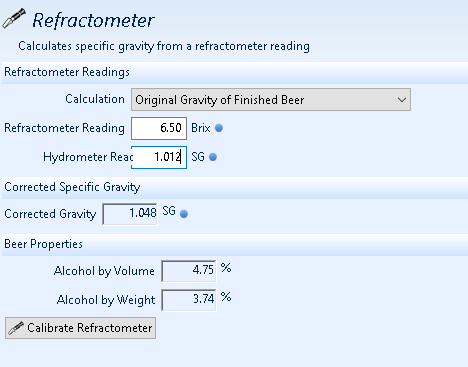
Task: Click in the Hydrometer Reading field showing 1.012
Action: pos(159,157)
